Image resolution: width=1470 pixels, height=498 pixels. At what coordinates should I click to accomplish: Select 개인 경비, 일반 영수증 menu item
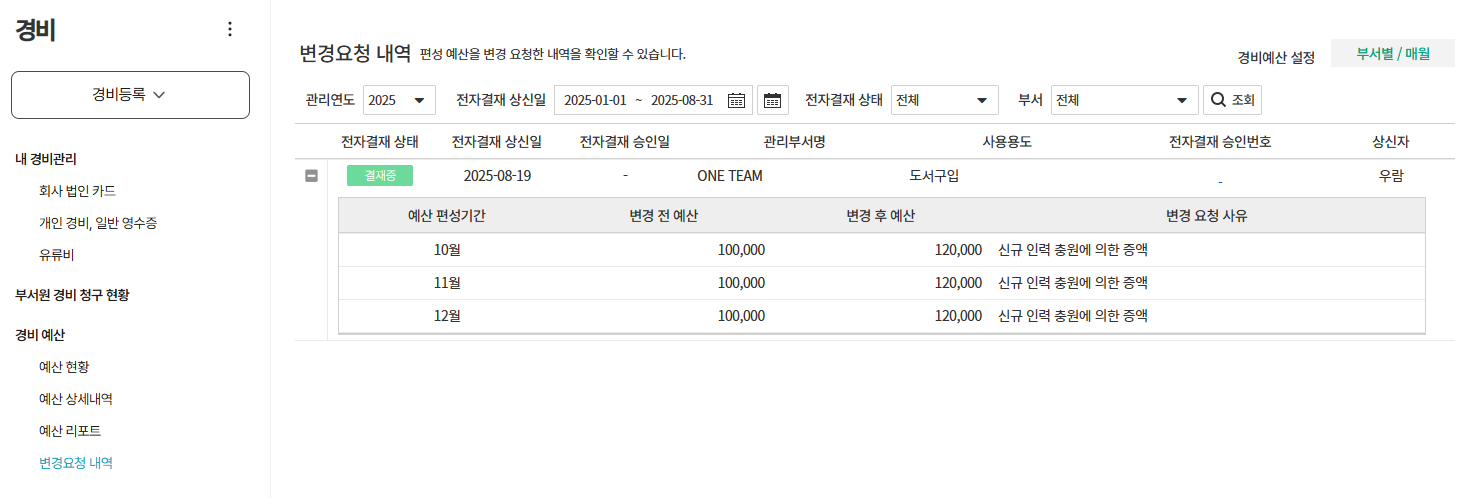97,223
